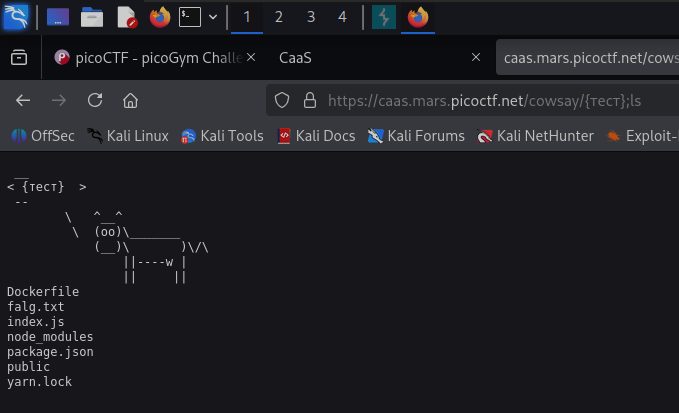The height and width of the screenshot is (413, 679).
Task: Go back to previous page
Action: click(23, 100)
